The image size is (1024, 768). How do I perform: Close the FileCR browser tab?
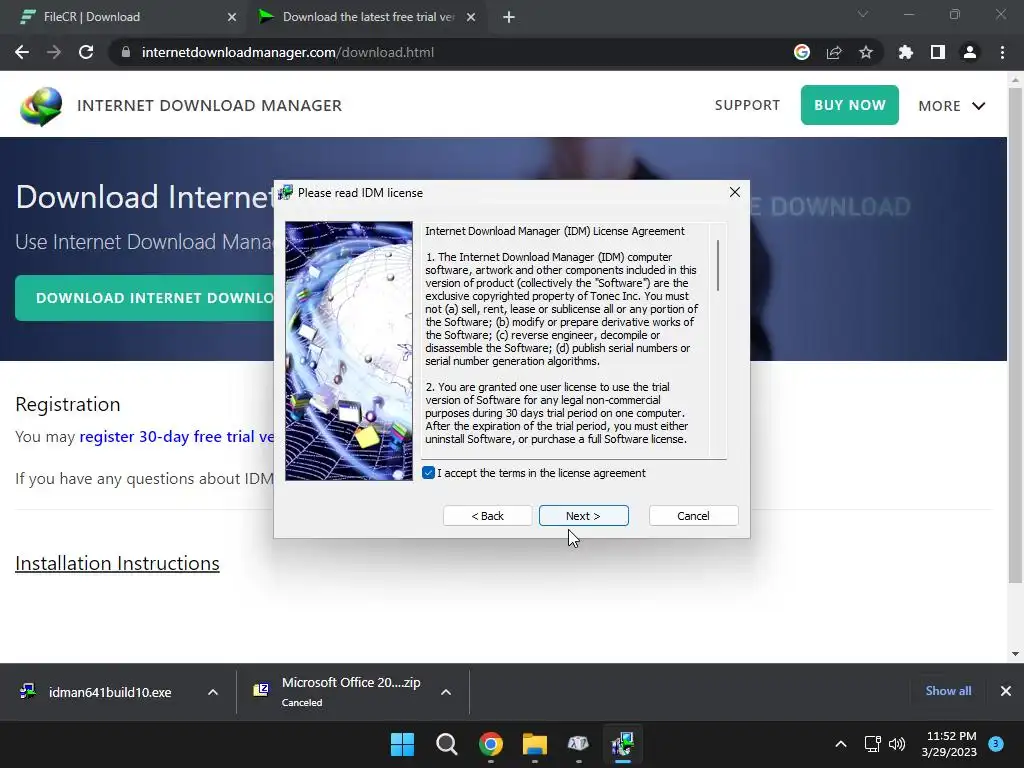point(232,17)
